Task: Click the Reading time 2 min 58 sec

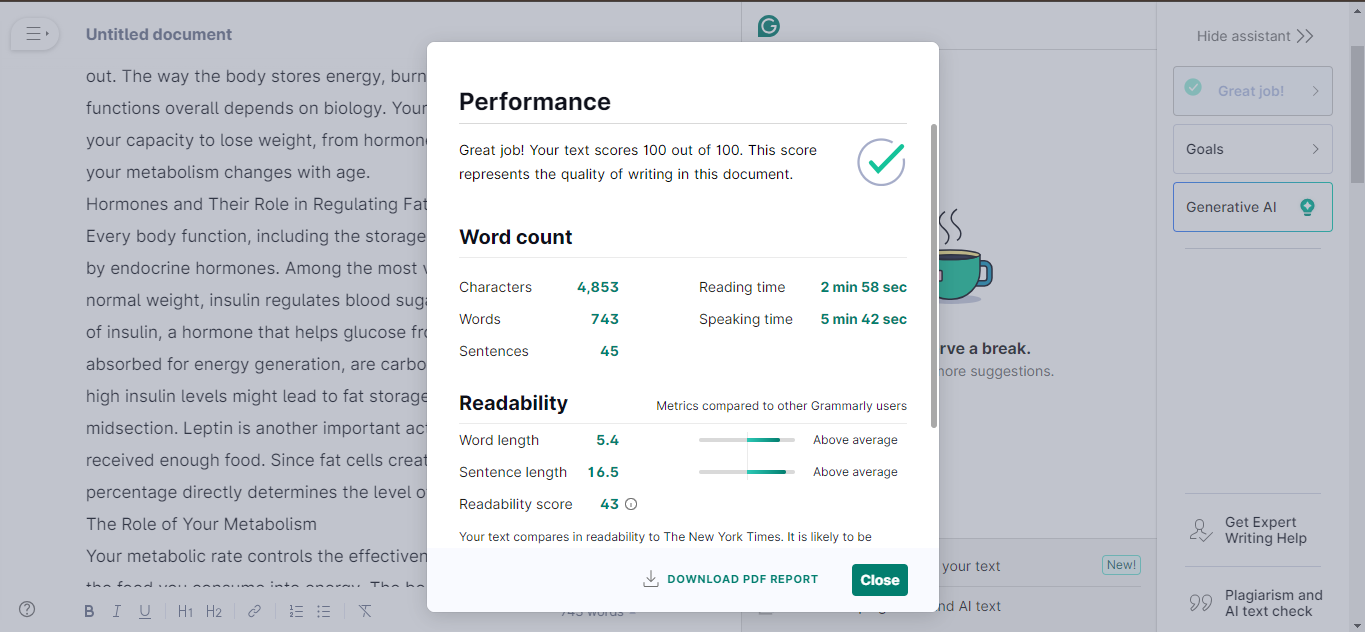Action: pyautogui.click(x=864, y=287)
